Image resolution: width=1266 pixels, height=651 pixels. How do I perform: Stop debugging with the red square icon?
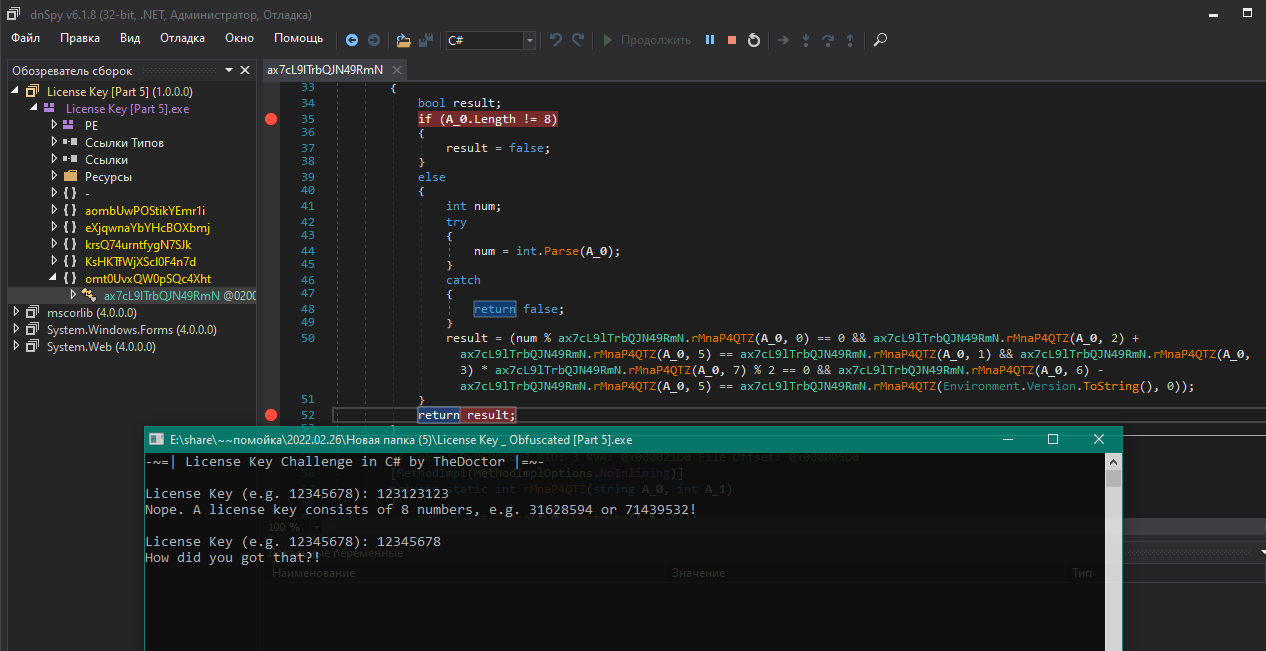[732, 40]
